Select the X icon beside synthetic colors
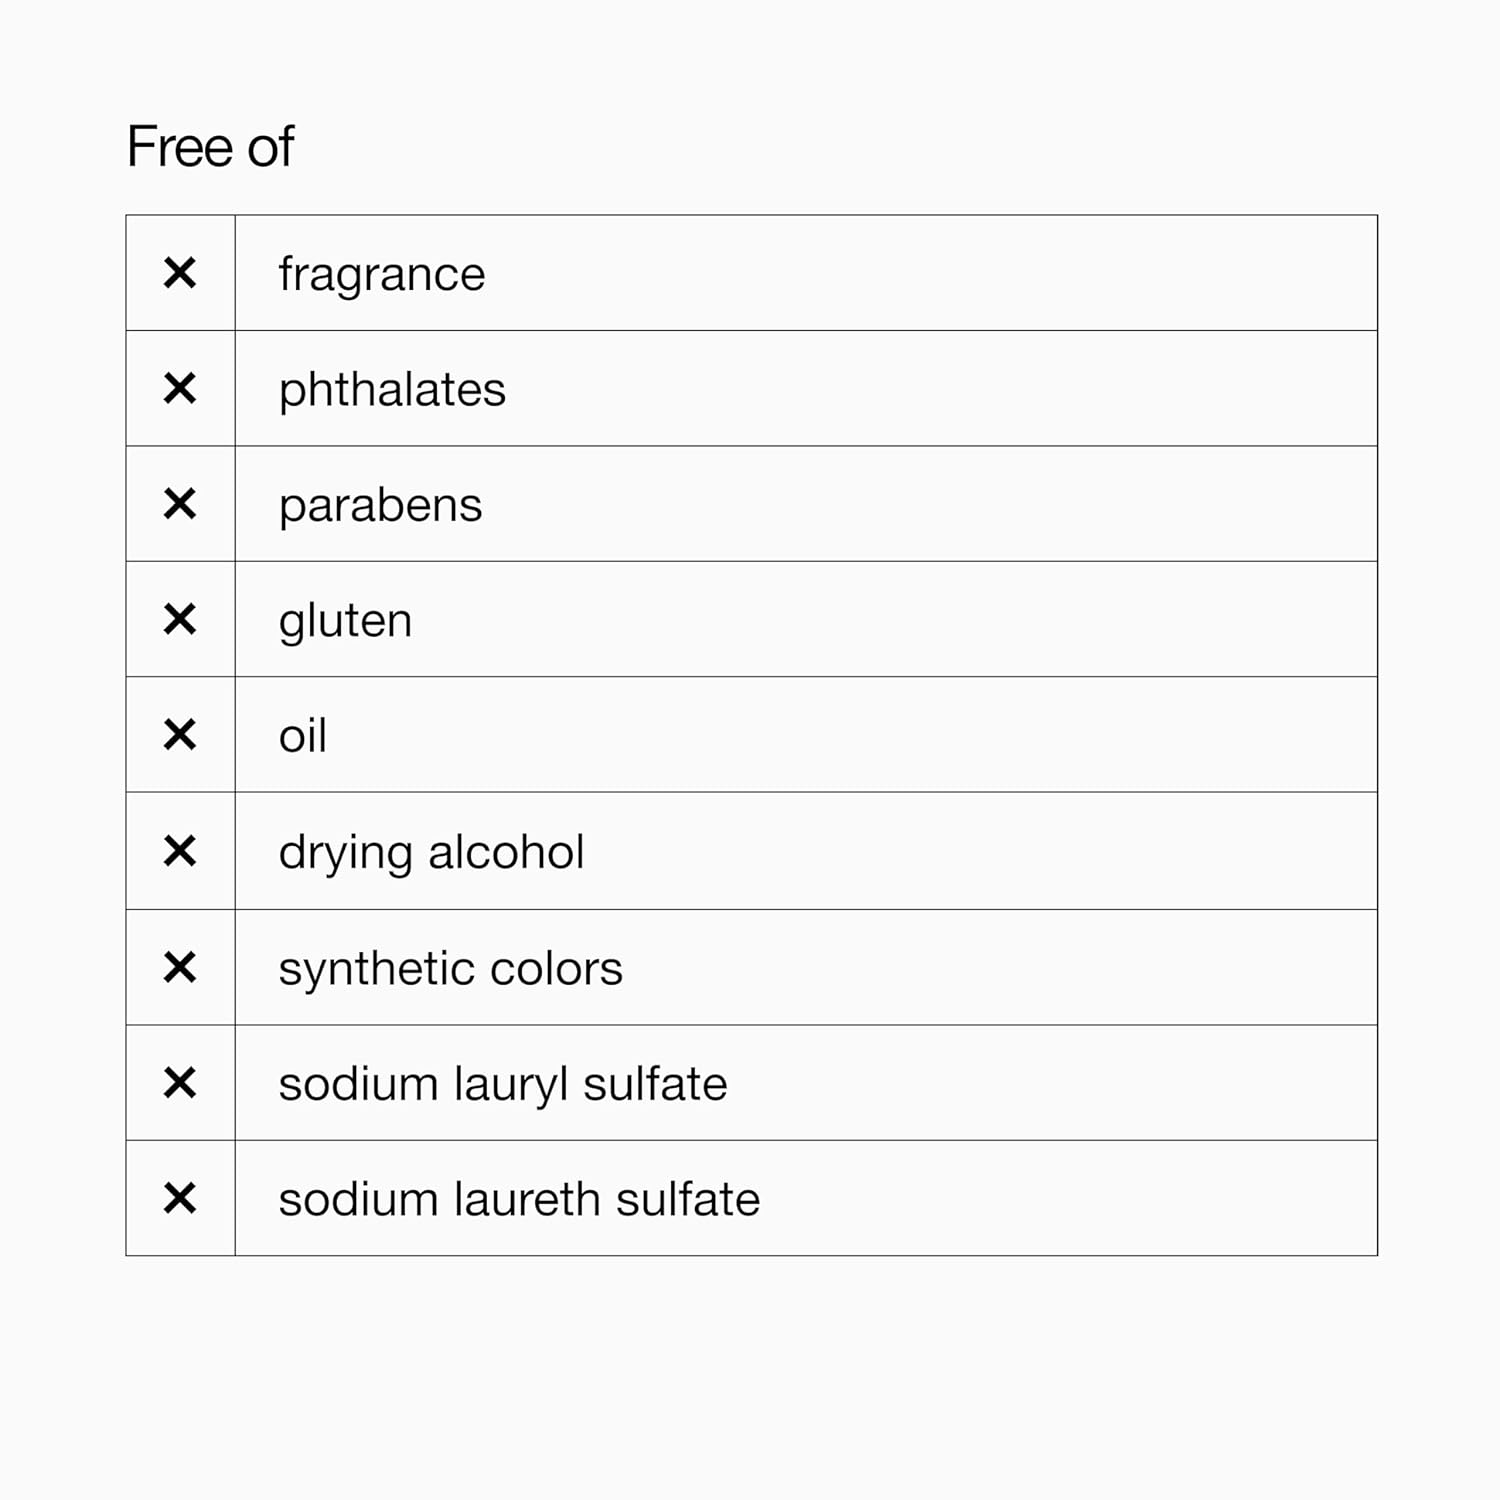This screenshot has width=1500, height=1500. click(x=180, y=967)
